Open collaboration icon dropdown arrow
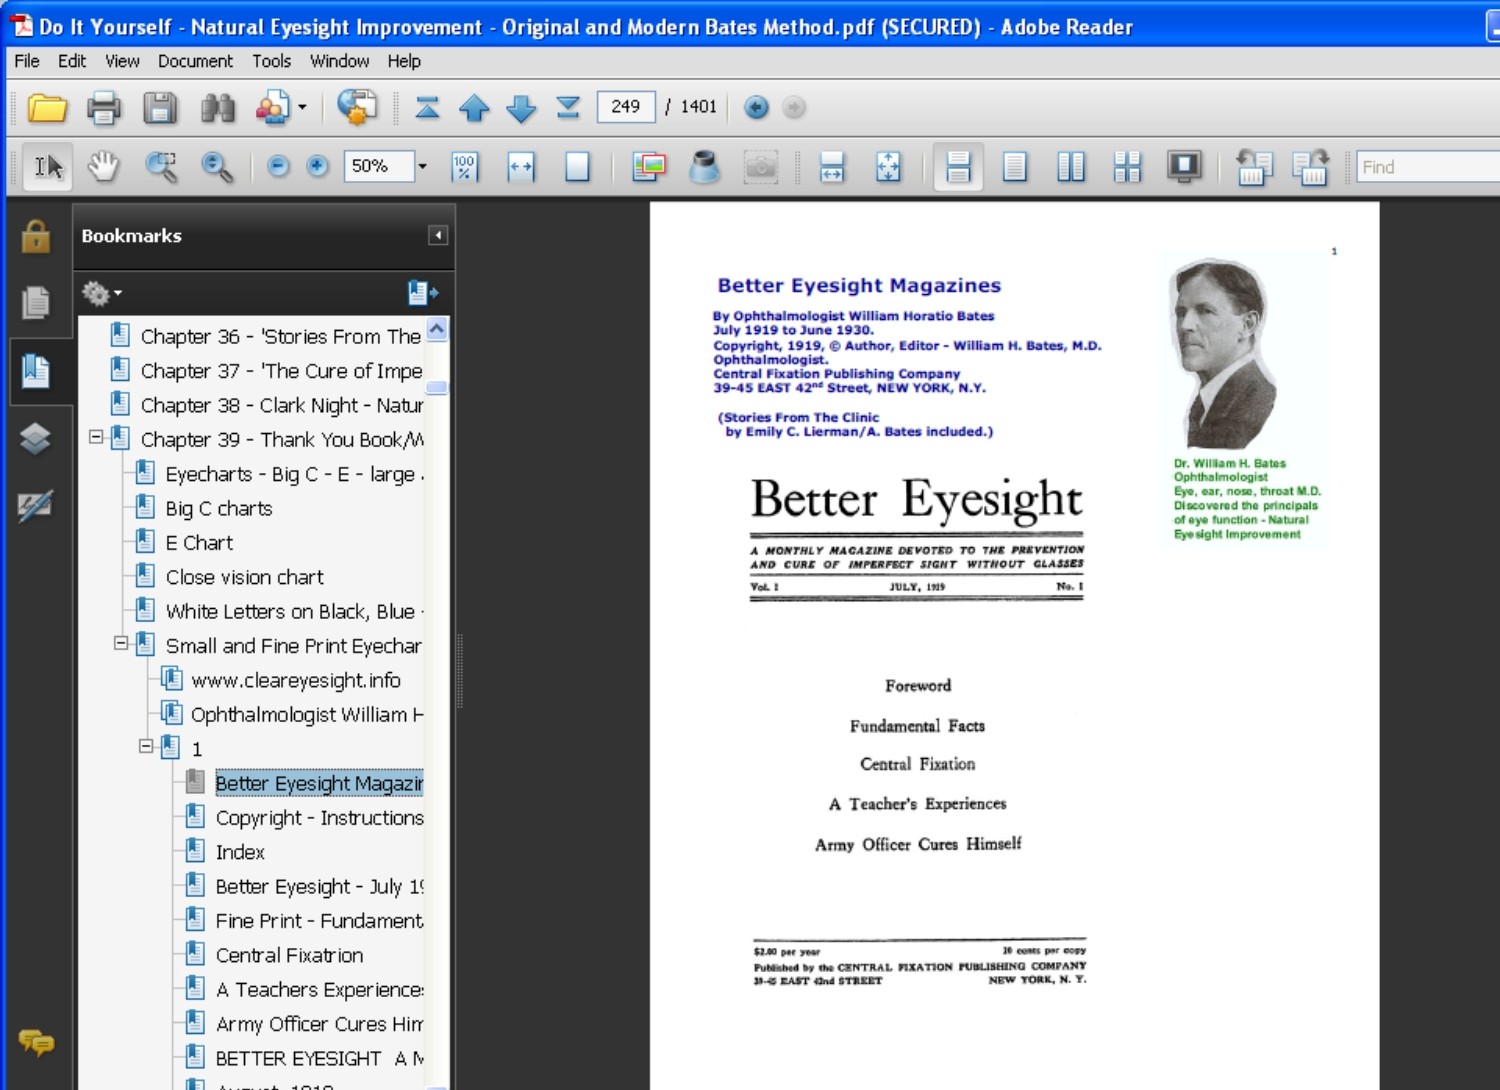Viewport: 1500px width, 1090px height. point(302,107)
